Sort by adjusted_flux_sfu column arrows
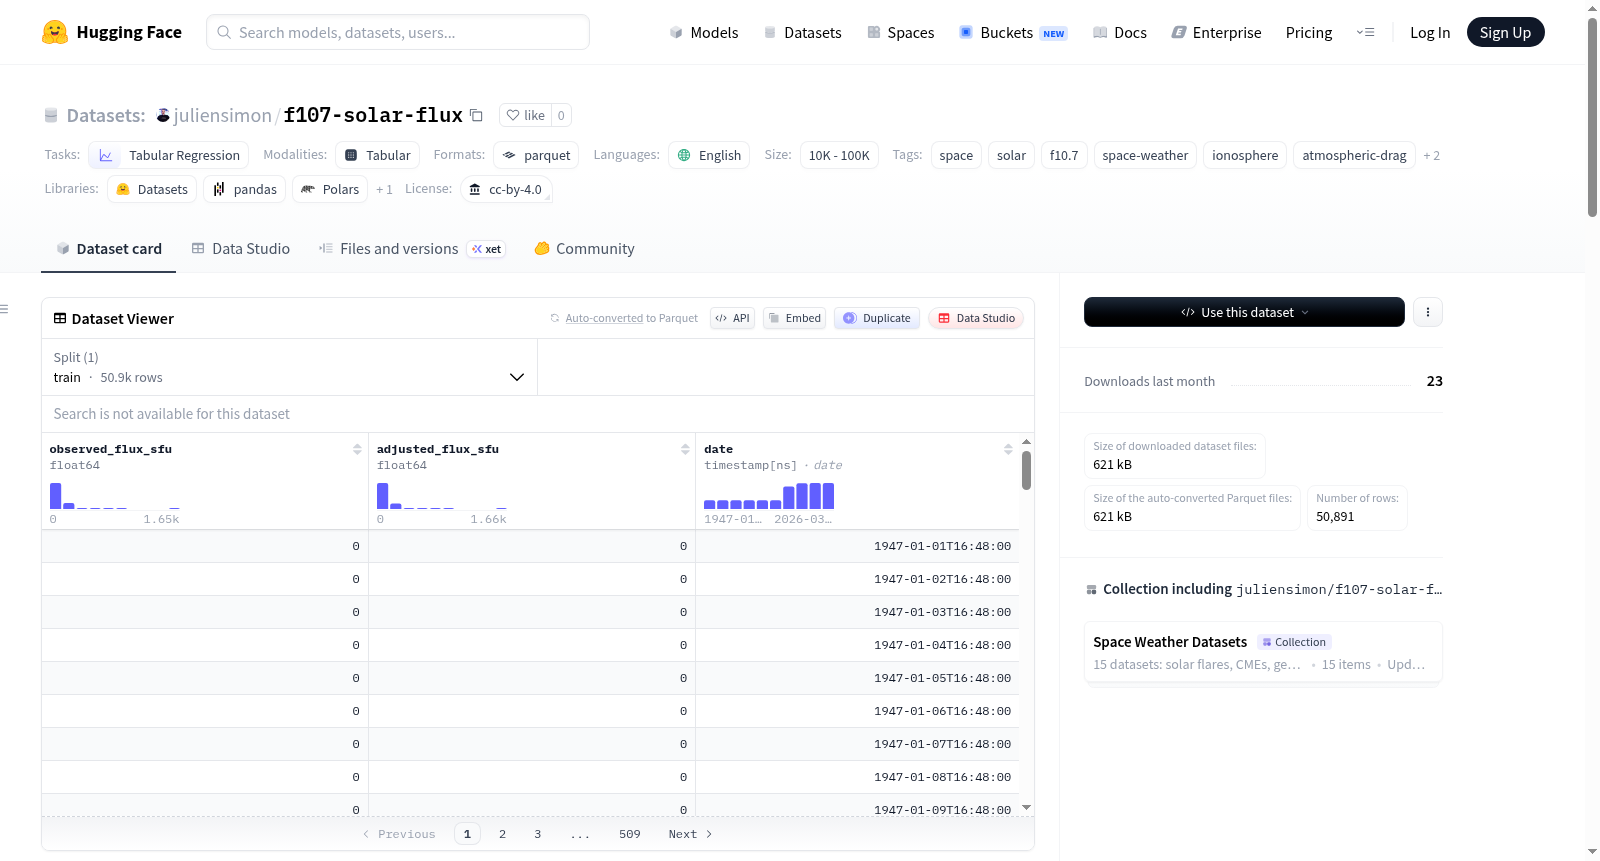 (x=685, y=449)
